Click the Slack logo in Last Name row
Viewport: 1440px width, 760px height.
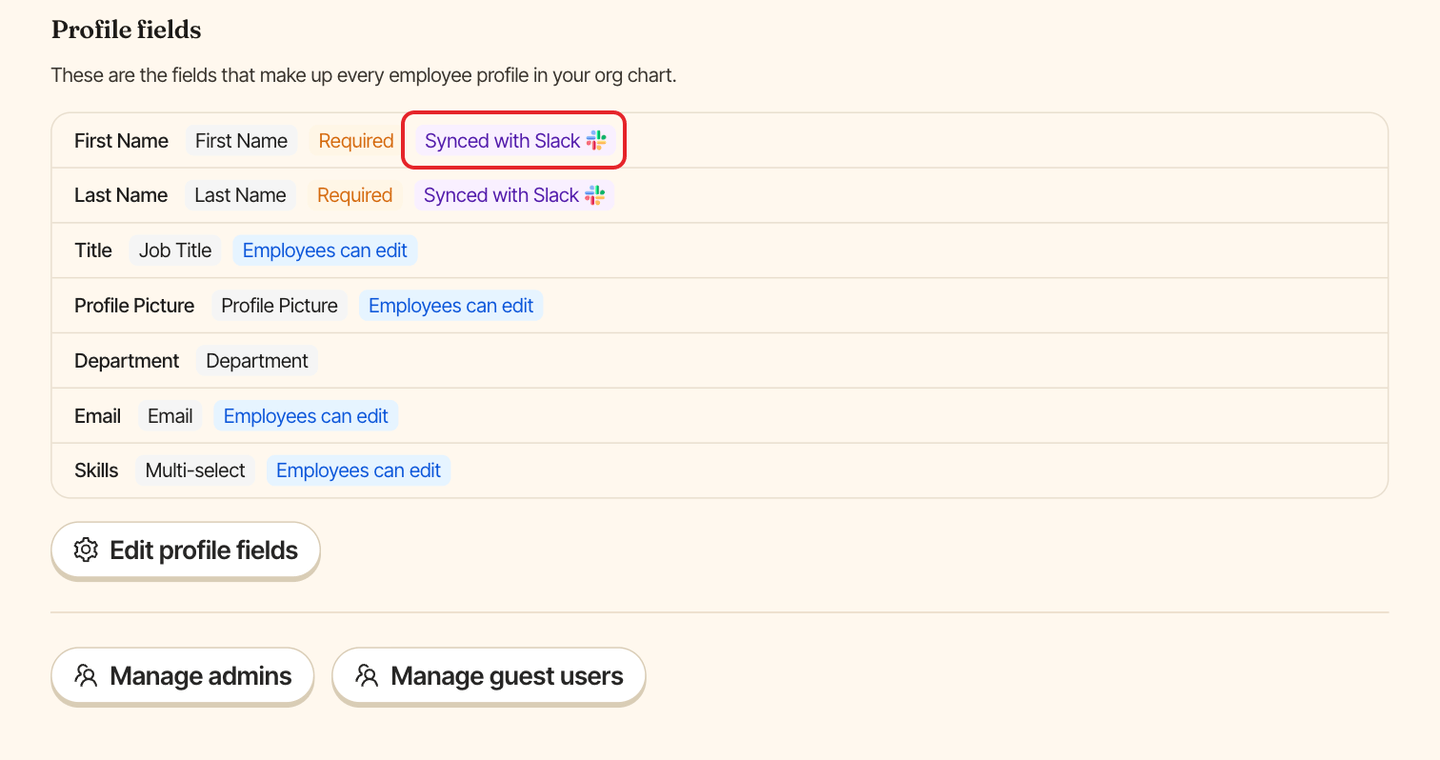tap(595, 195)
